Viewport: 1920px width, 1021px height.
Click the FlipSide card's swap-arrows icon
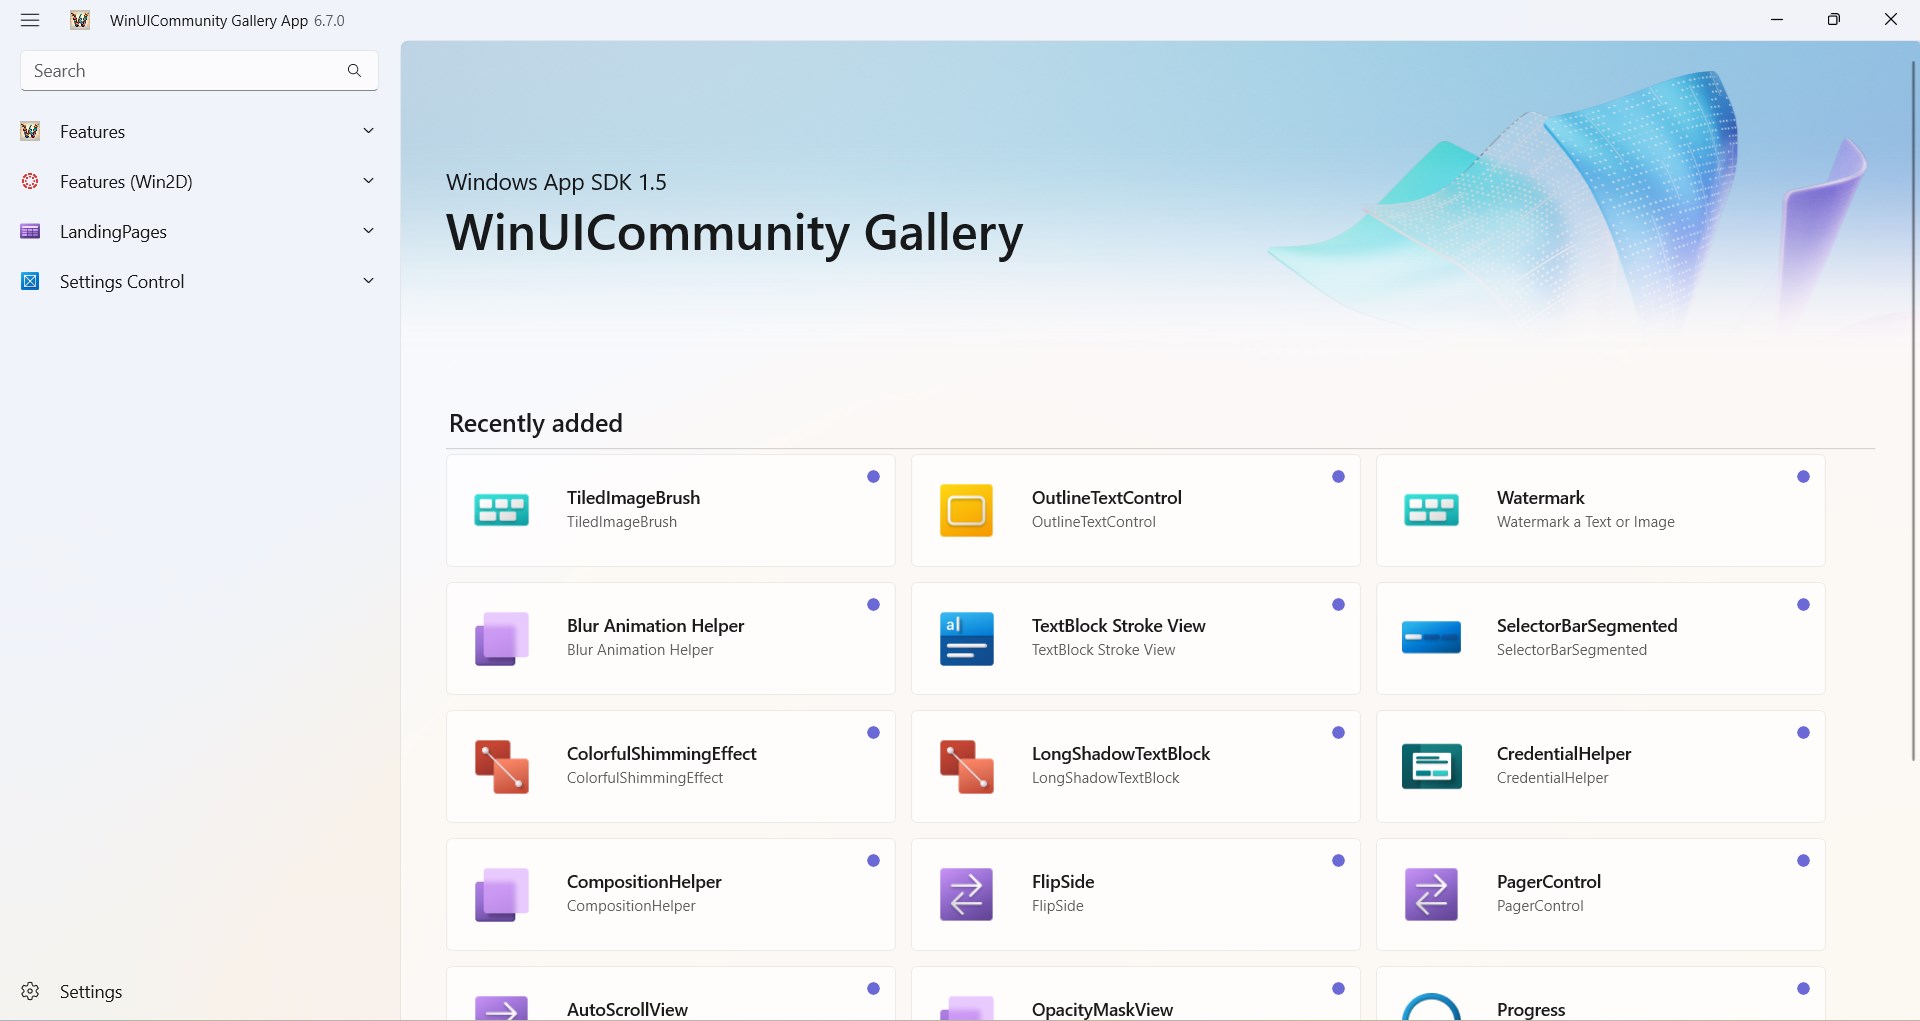point(966,894)
